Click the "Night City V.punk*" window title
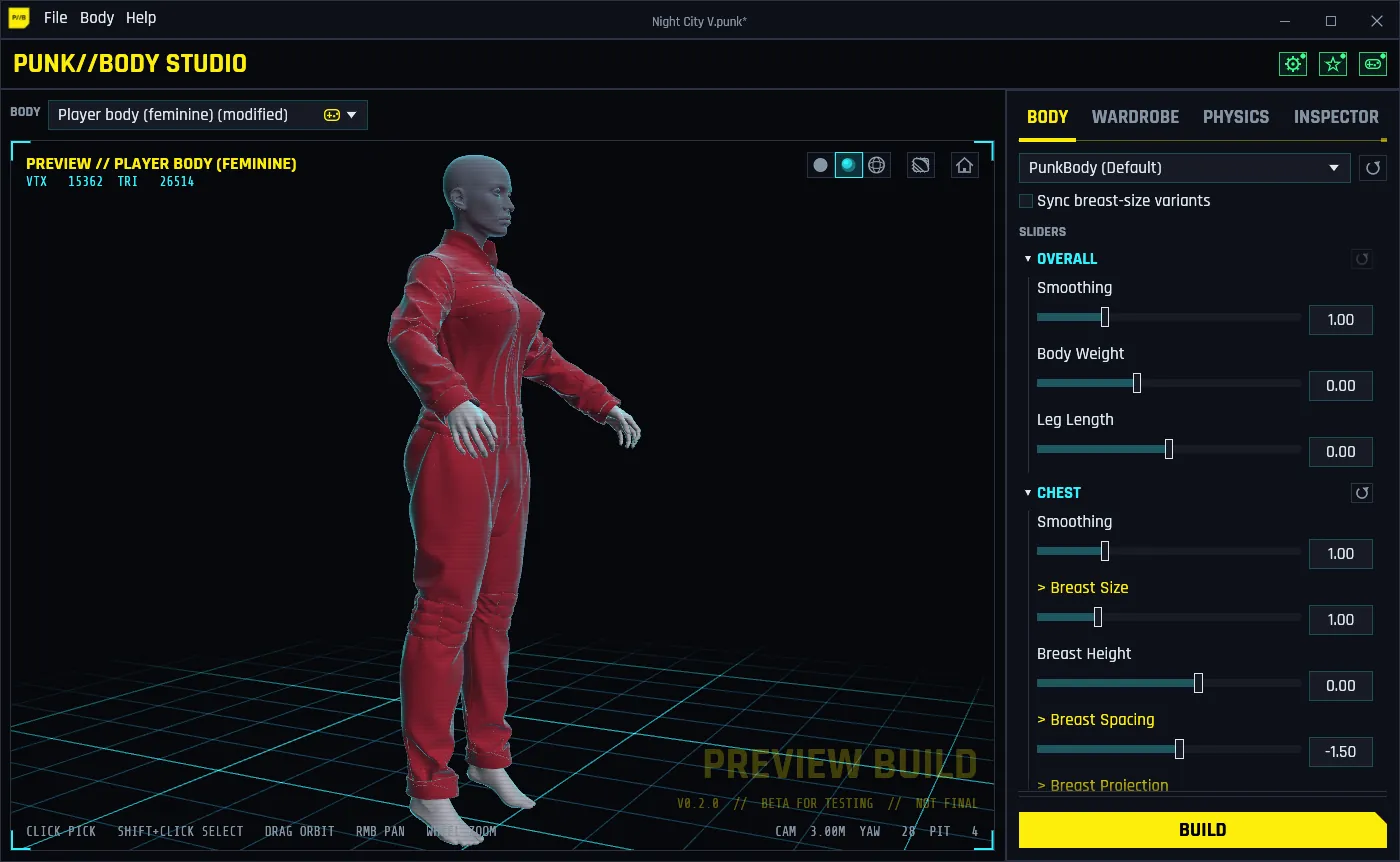The height and width of the screenshot is (862, 1400). [699, 21]
